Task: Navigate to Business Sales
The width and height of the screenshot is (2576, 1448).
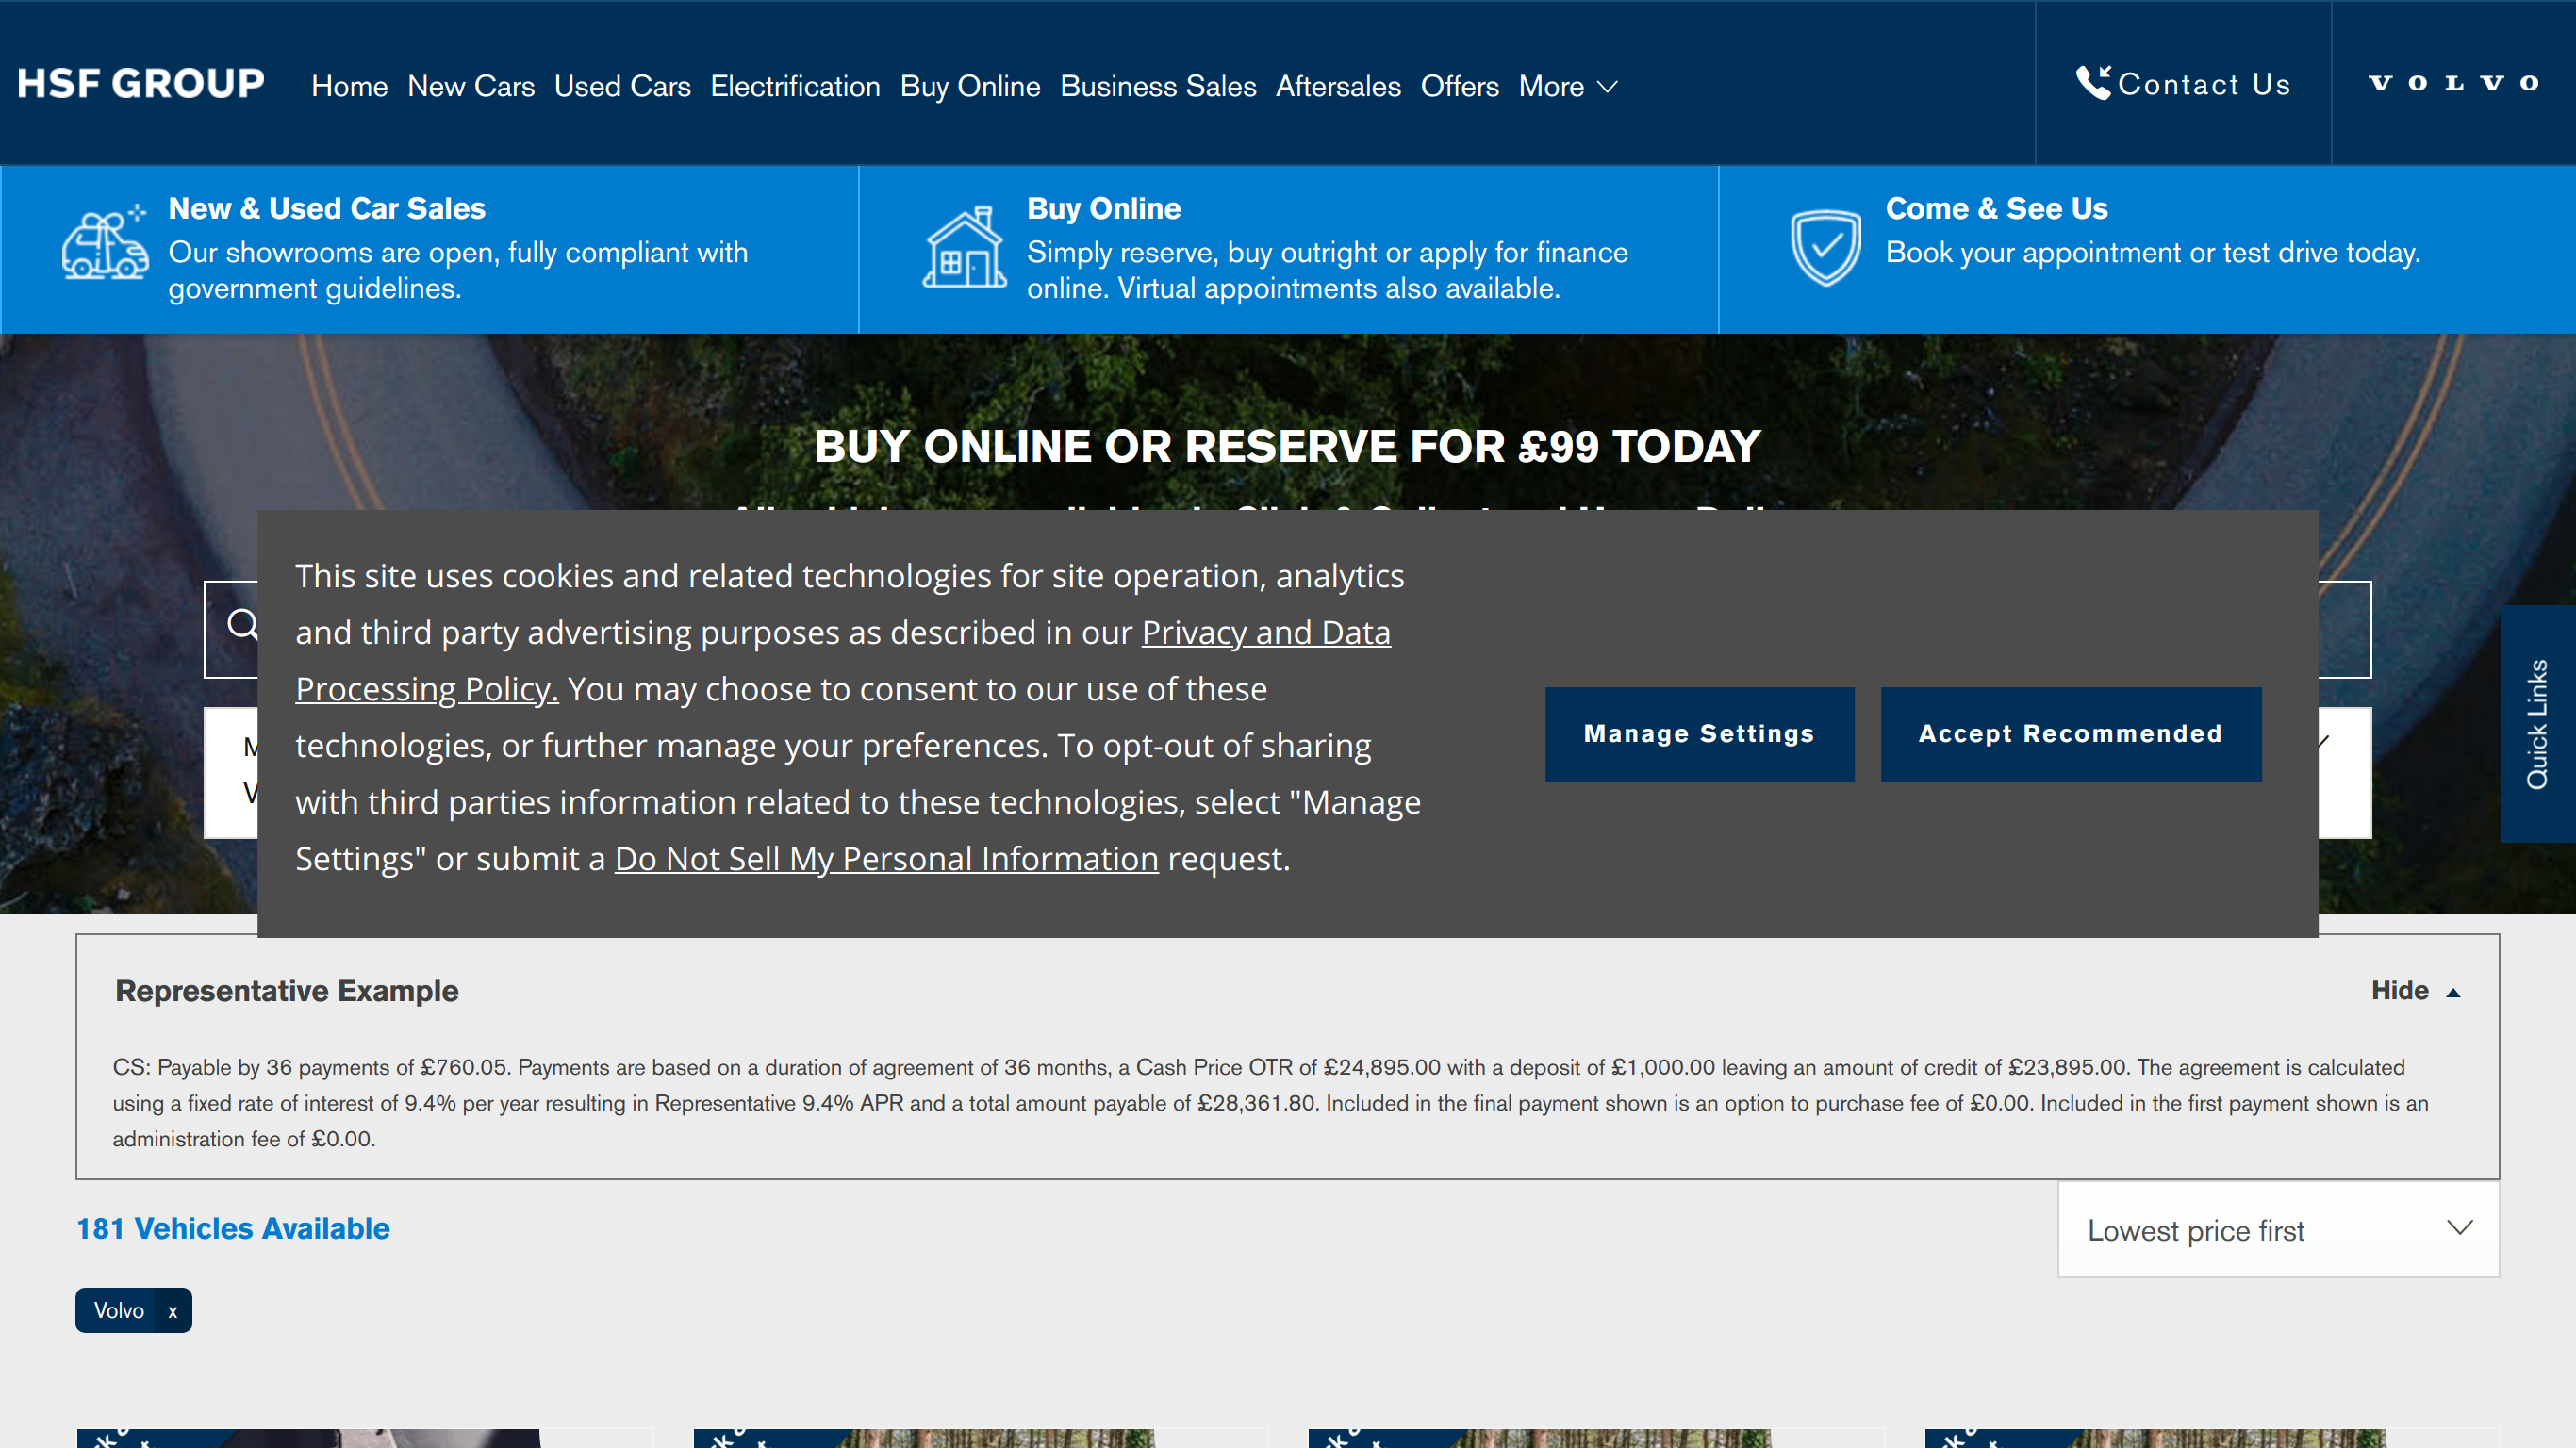Action: point(1158,86)
